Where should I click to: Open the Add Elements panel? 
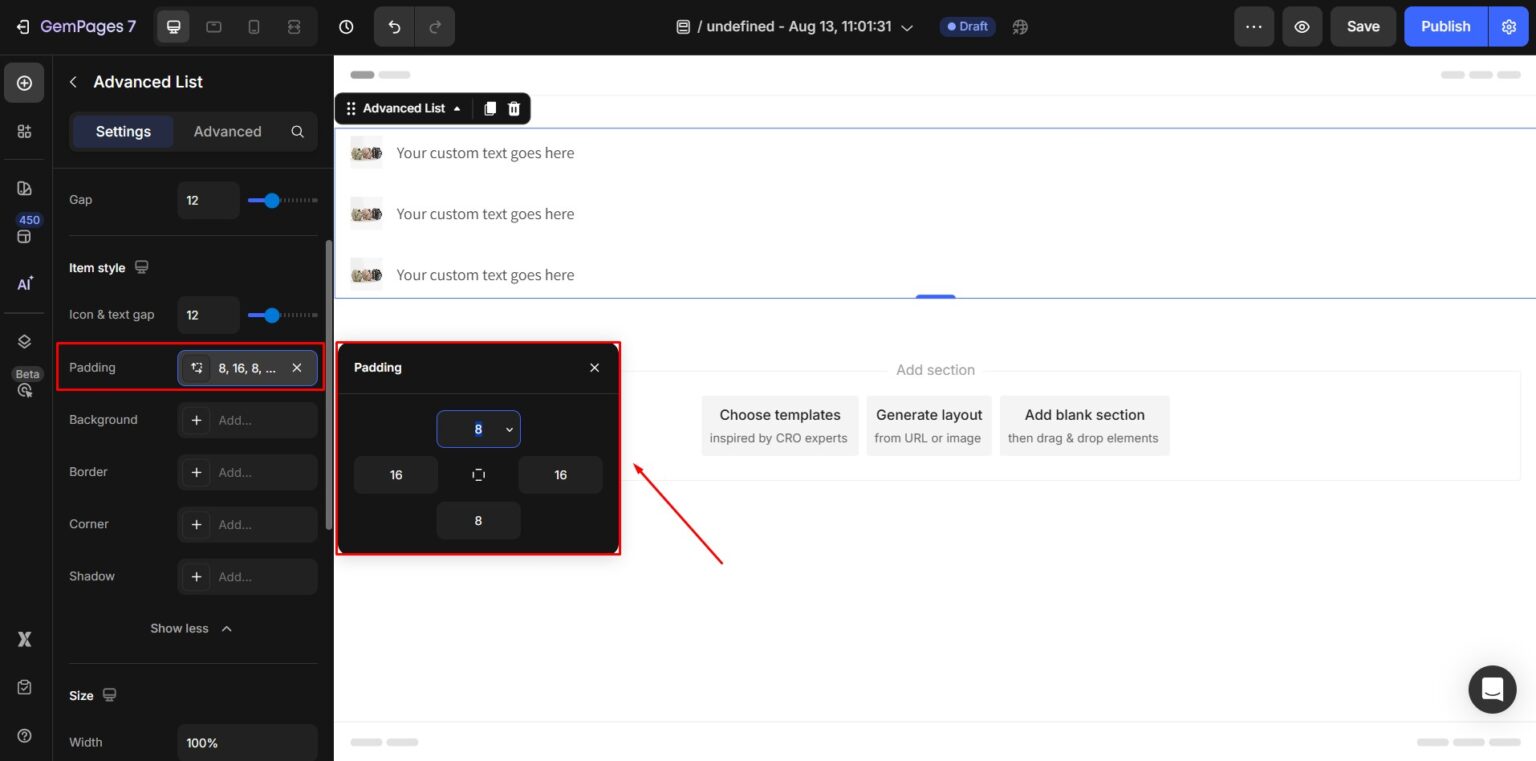(23, 83)
